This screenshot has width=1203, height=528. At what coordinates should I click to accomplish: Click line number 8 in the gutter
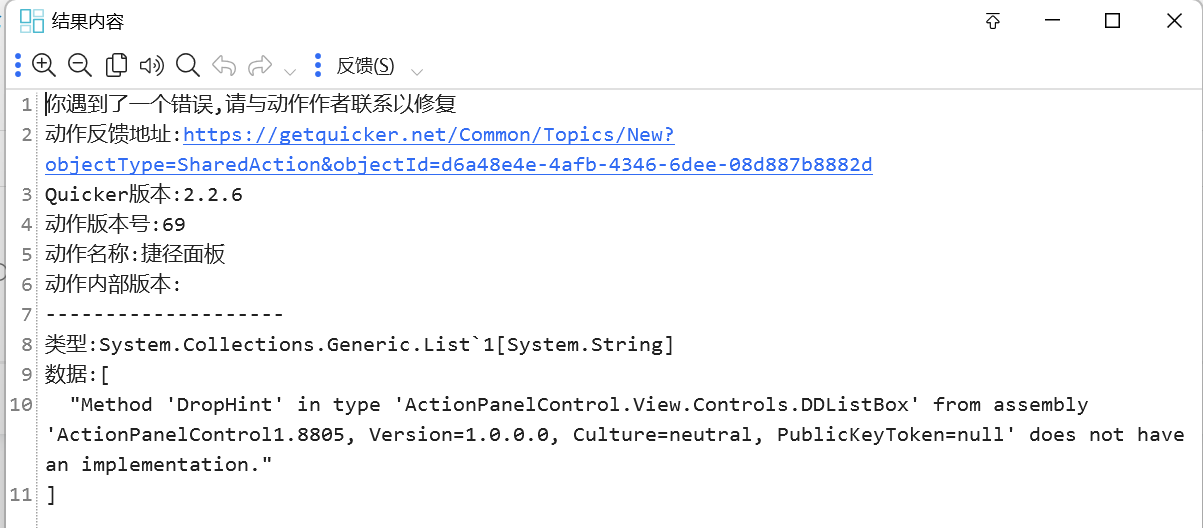coord(26,345)
